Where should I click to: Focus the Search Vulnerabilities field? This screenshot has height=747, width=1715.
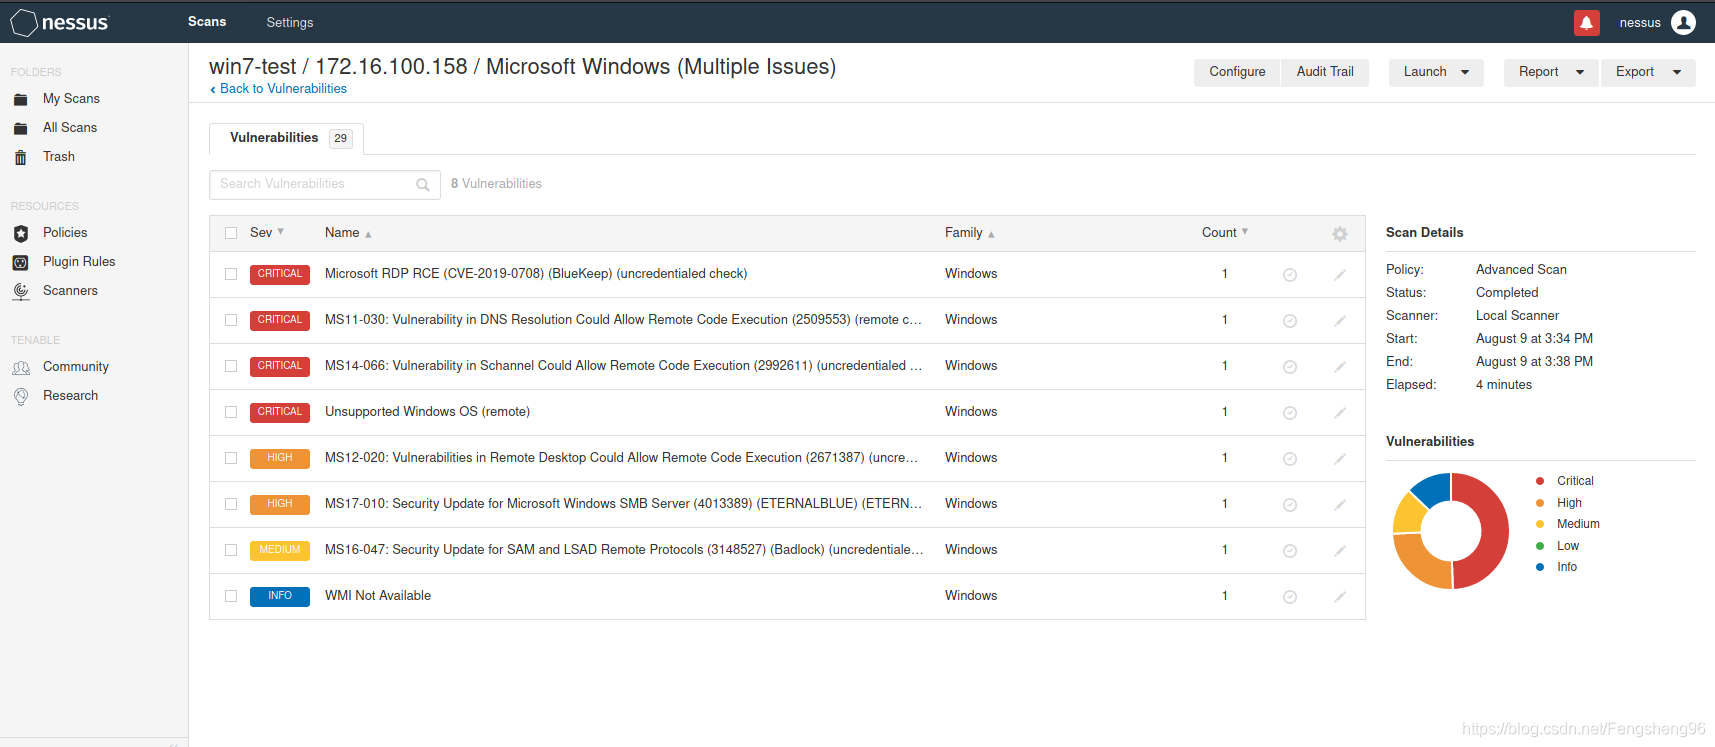tap(325, 185)
